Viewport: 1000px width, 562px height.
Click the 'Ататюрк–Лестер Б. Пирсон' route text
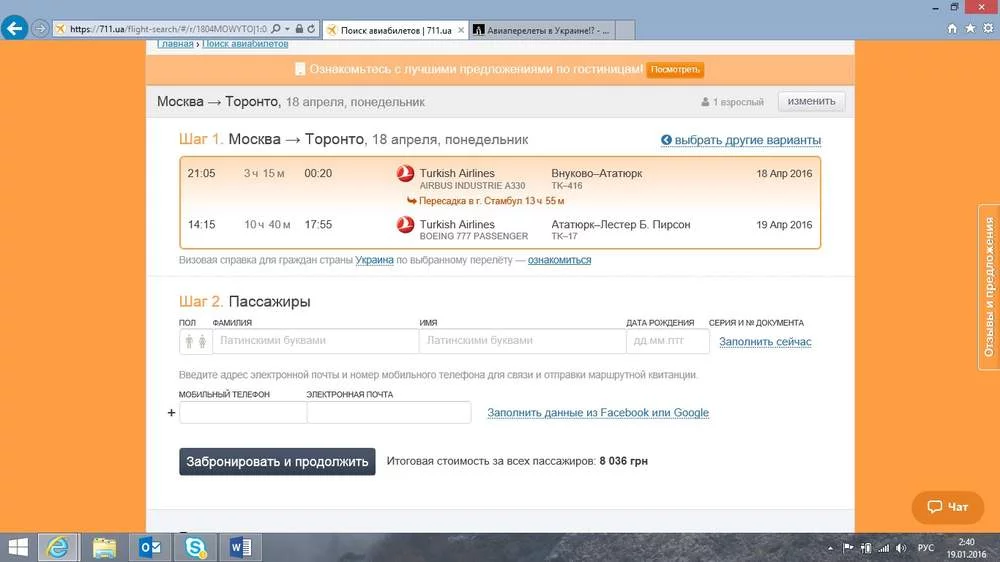click(621, 225)
